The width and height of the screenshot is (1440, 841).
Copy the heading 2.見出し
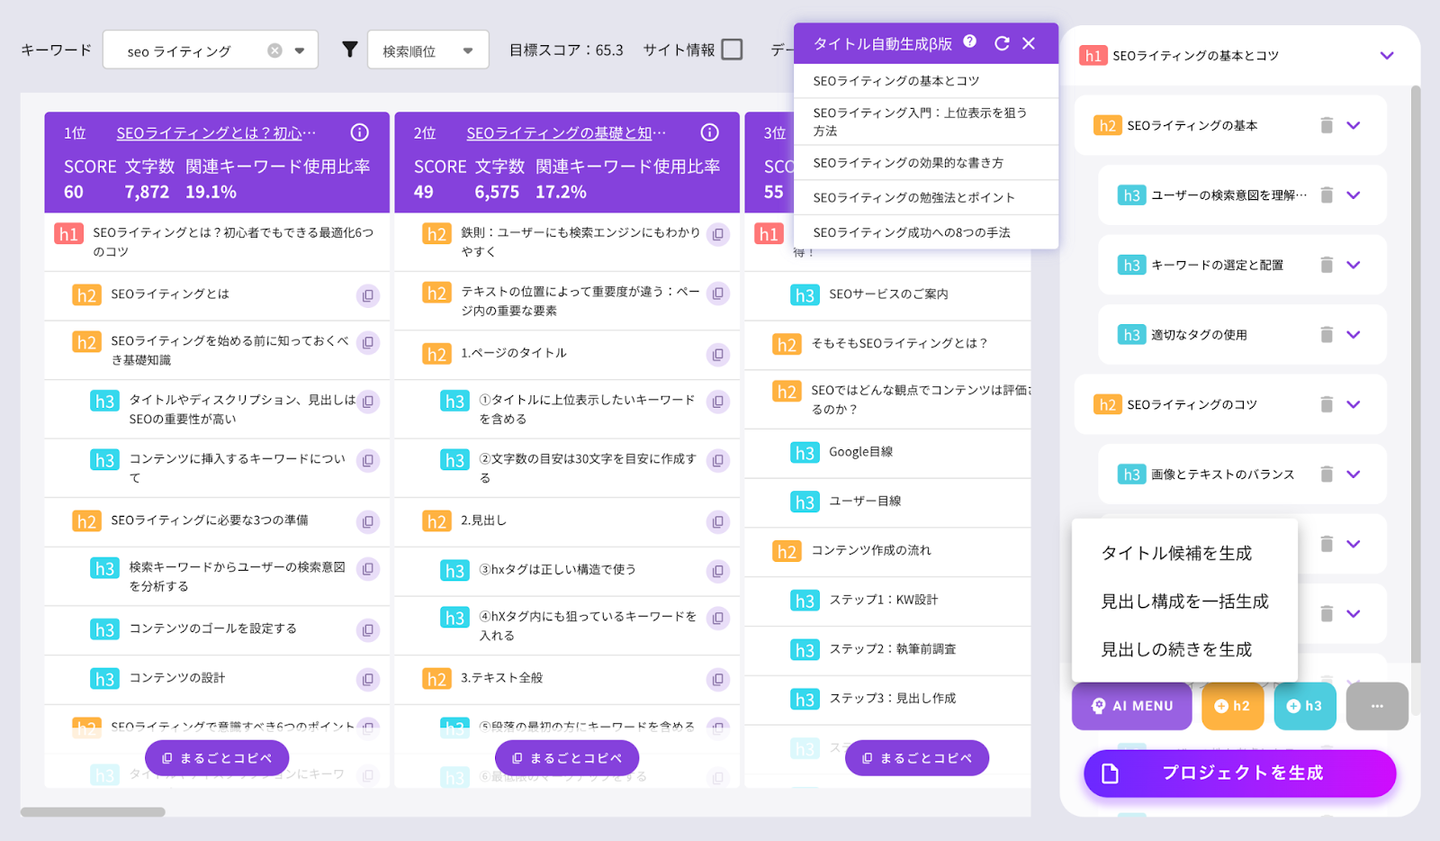[718, 521]
